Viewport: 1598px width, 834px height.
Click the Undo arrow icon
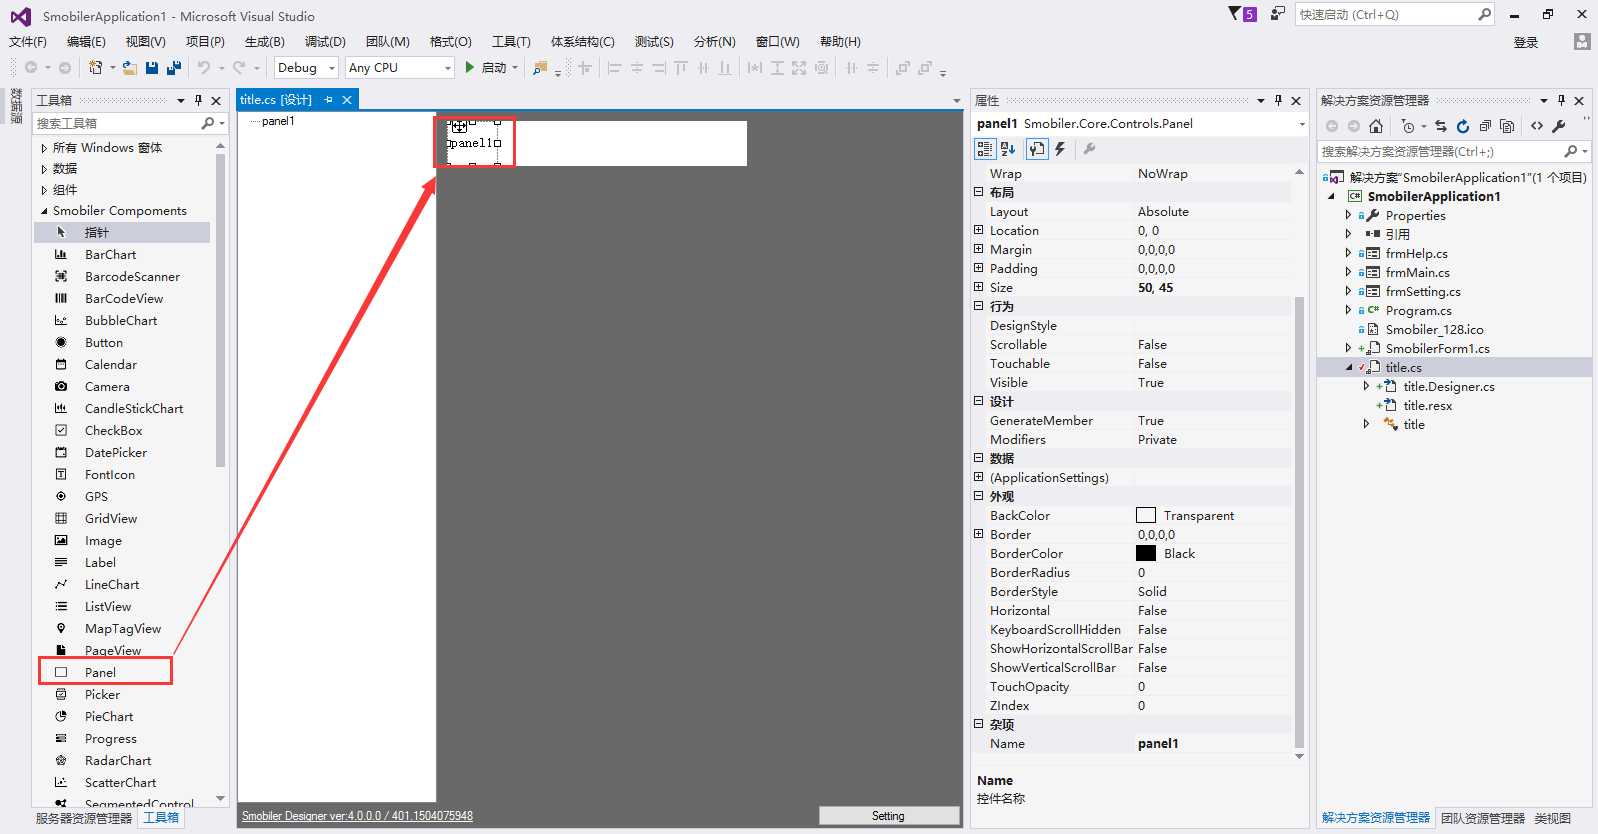204,68
